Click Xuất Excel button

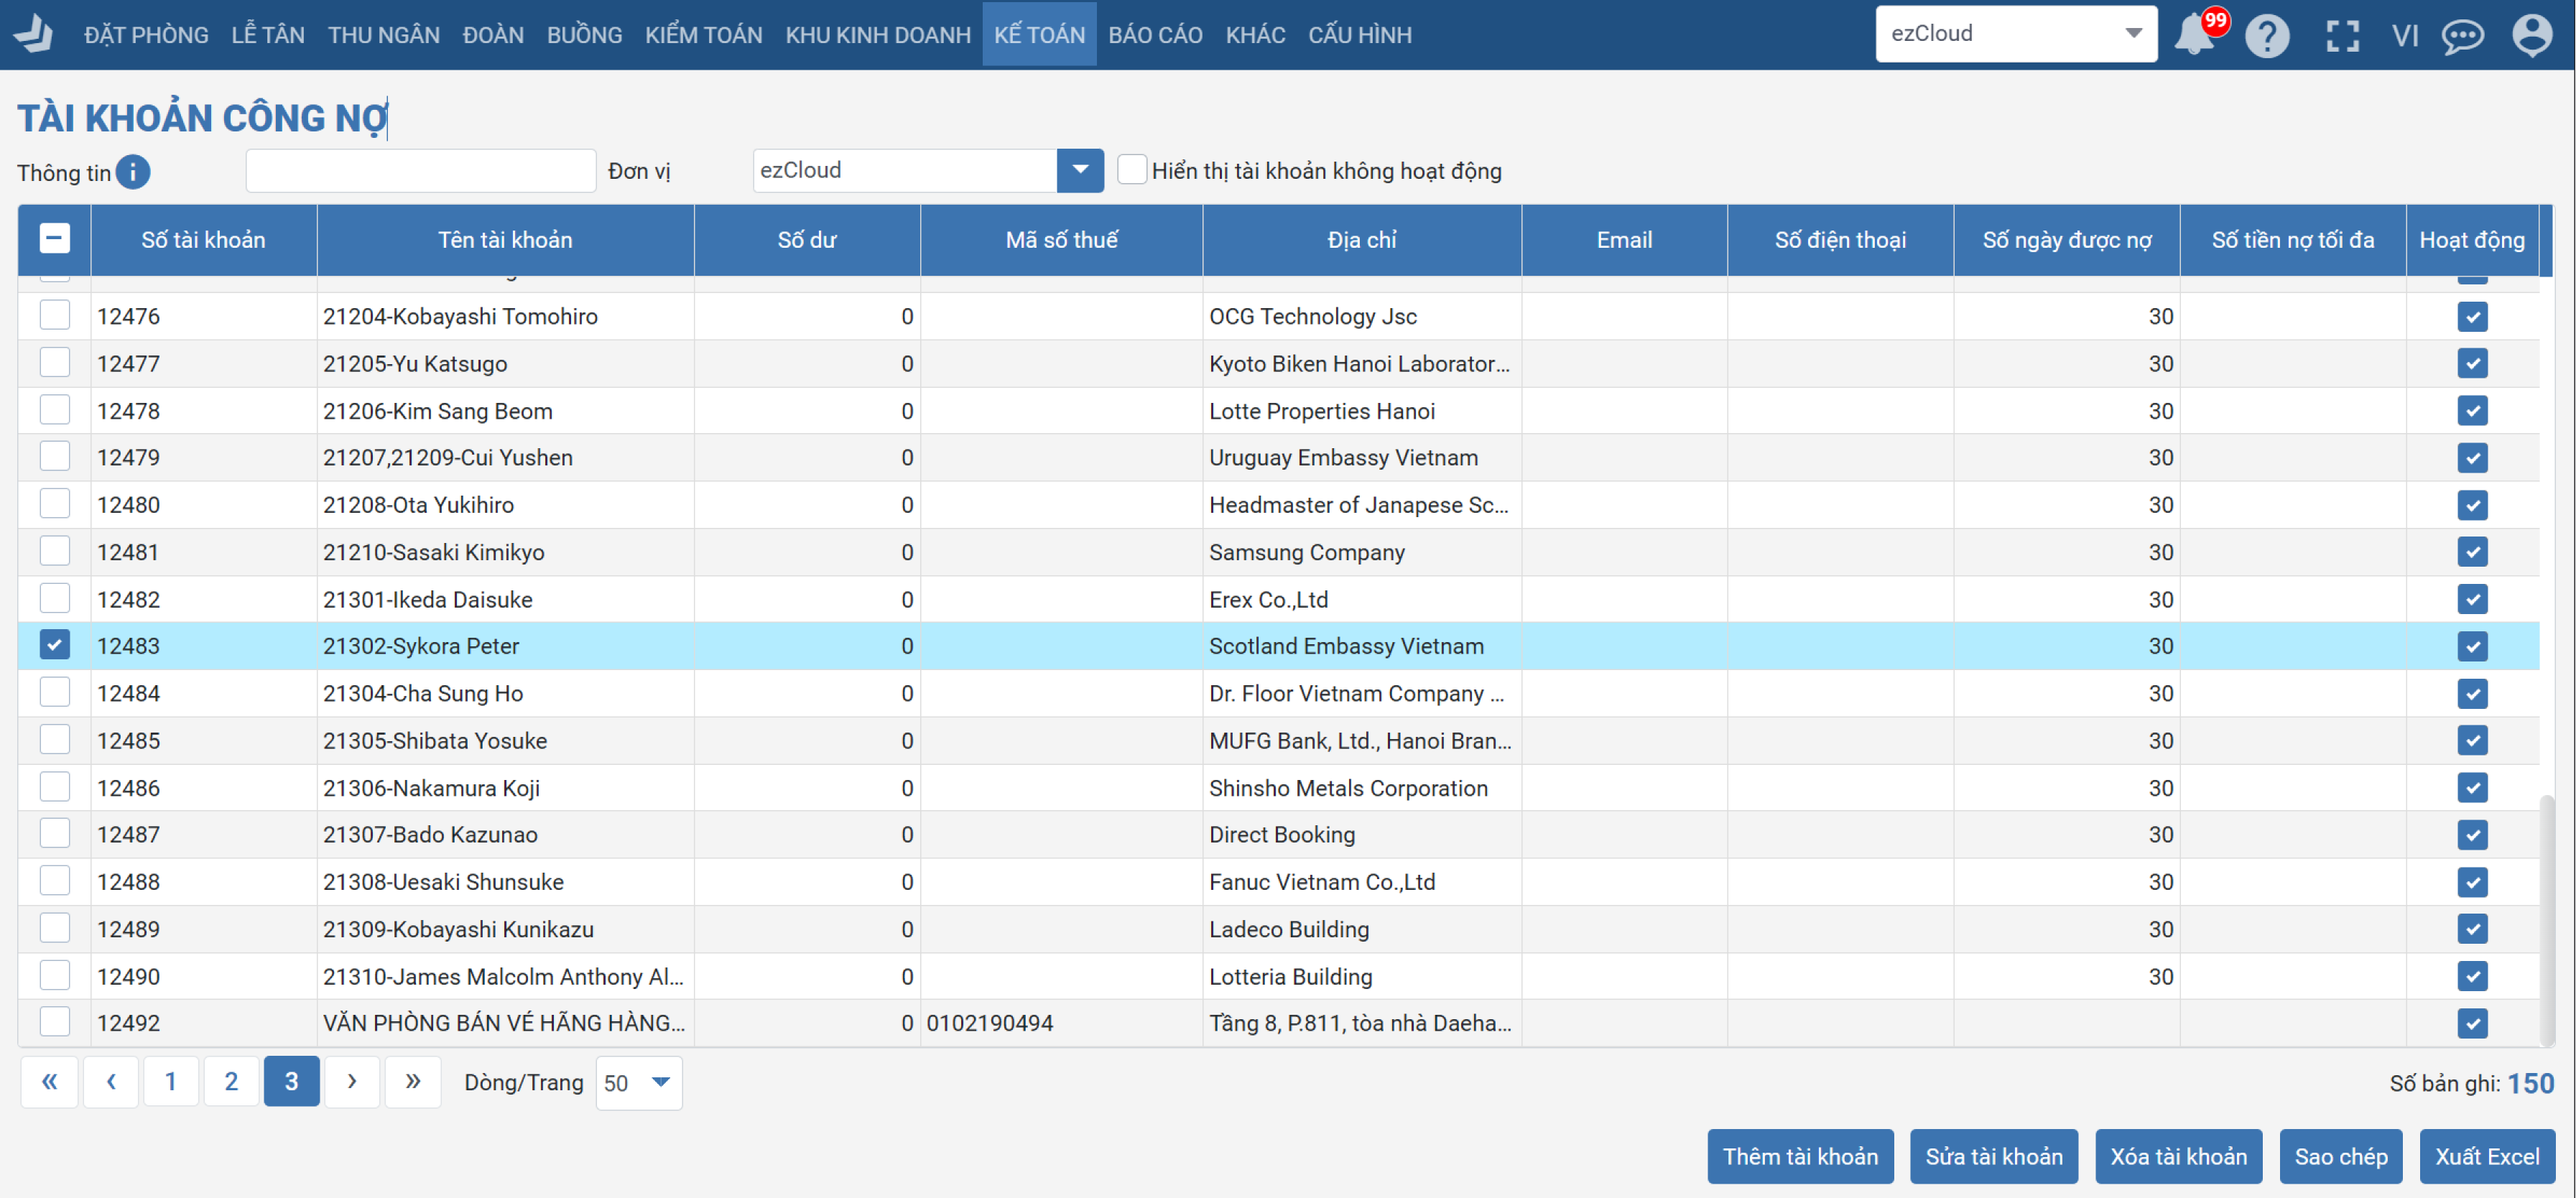pyautogui.click(x=2487, y=1156)
